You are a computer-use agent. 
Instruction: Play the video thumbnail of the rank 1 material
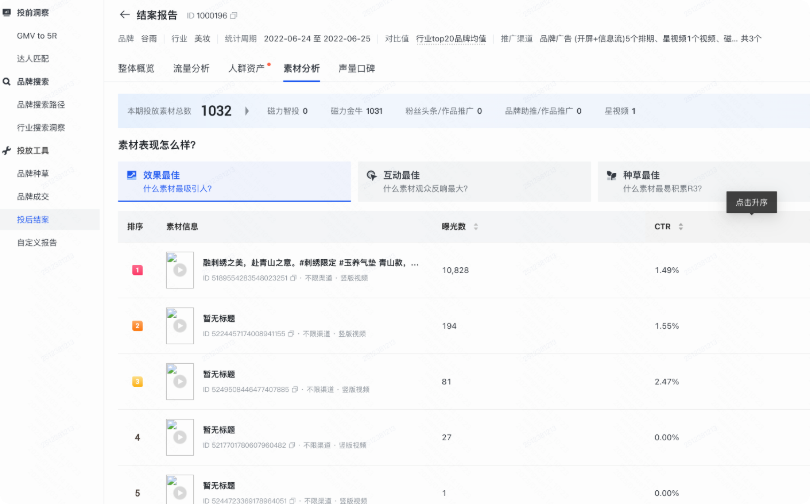[180, 270]
